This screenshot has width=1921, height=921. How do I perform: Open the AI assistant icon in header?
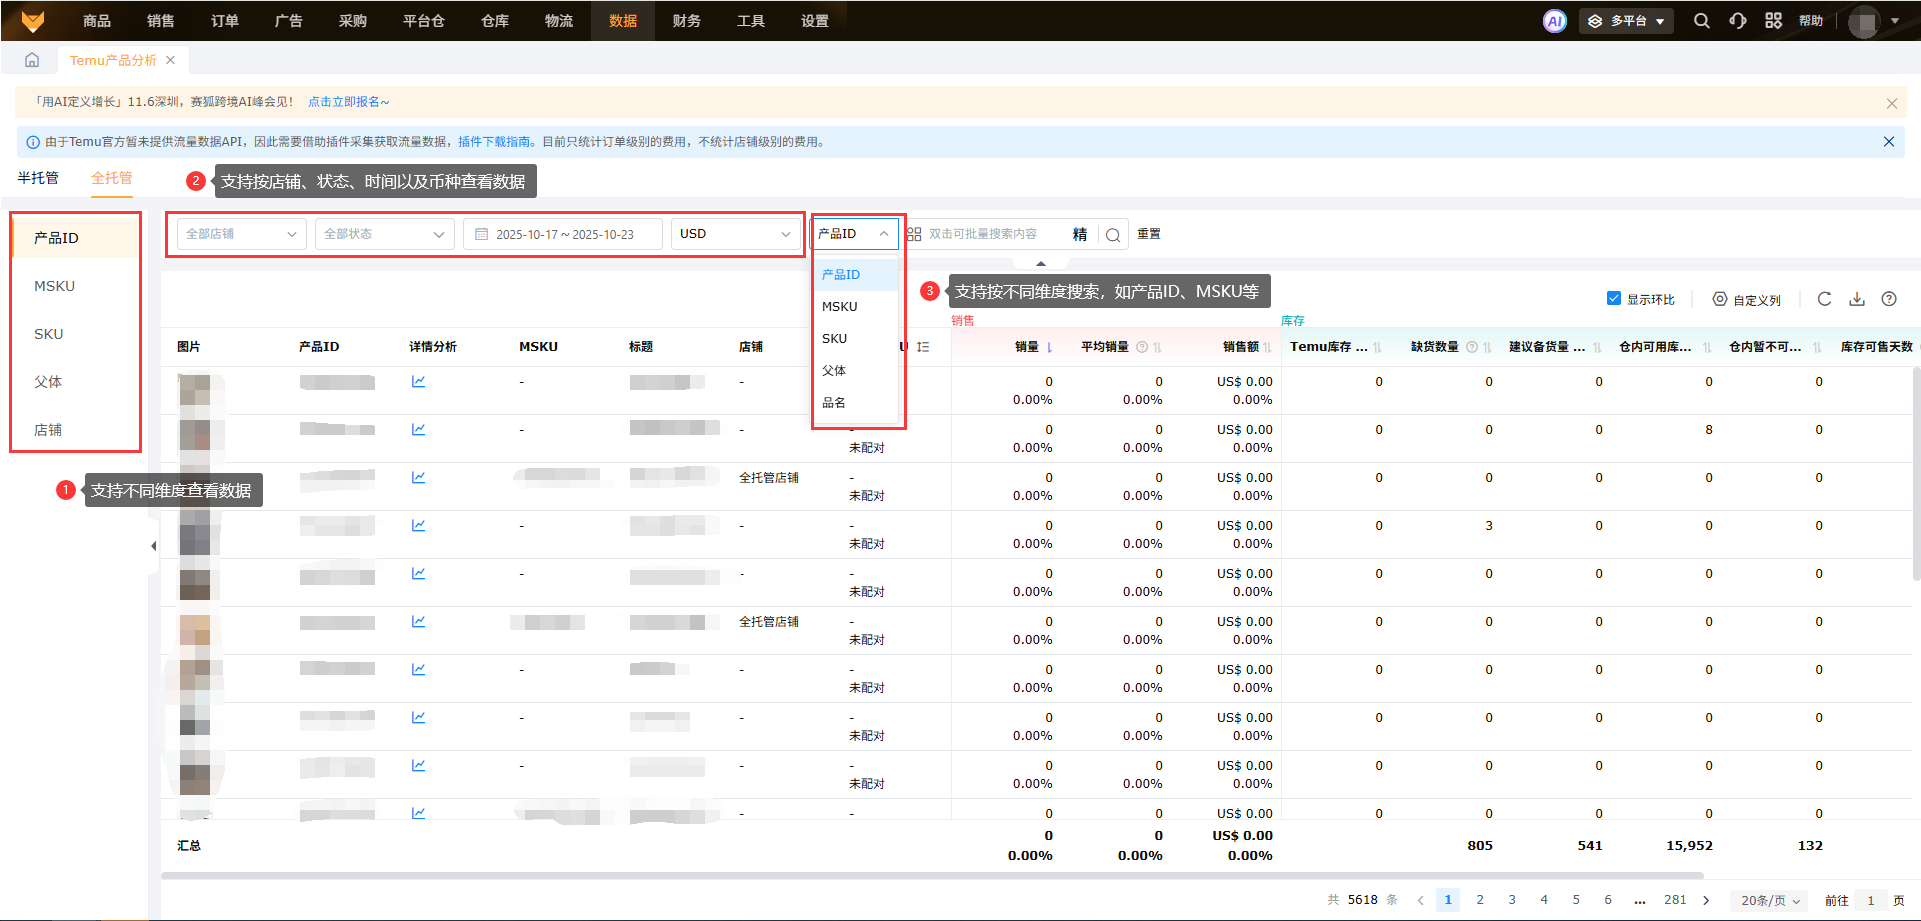click(1555, 21)
